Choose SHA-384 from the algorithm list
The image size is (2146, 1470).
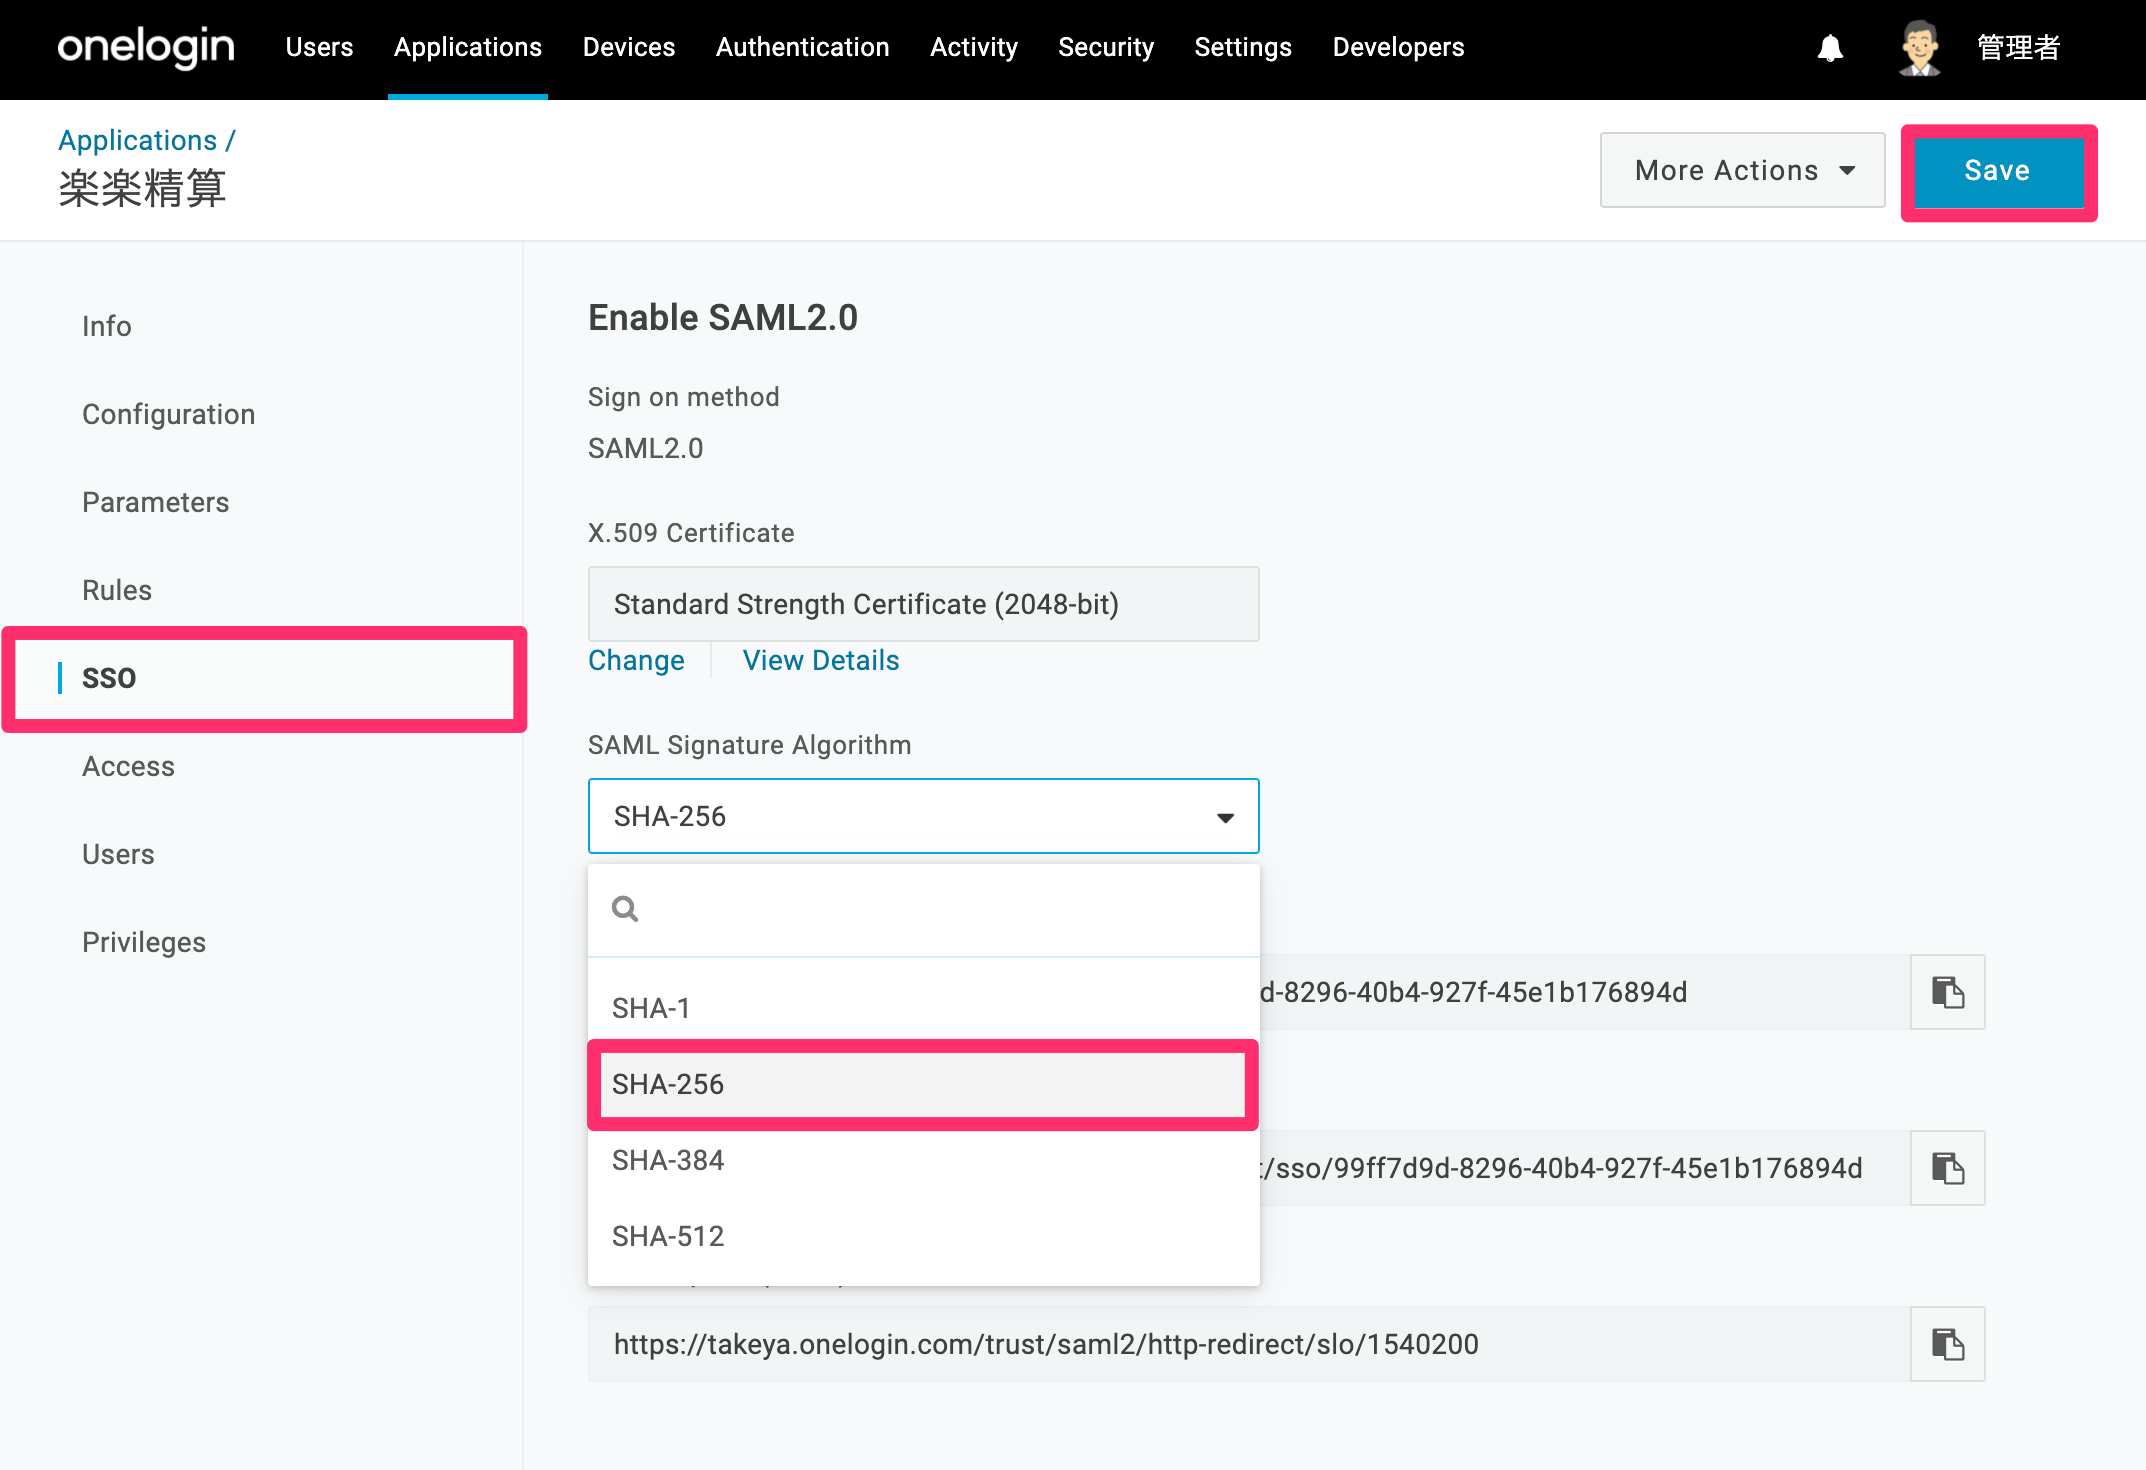click(x=923, y=1160)
